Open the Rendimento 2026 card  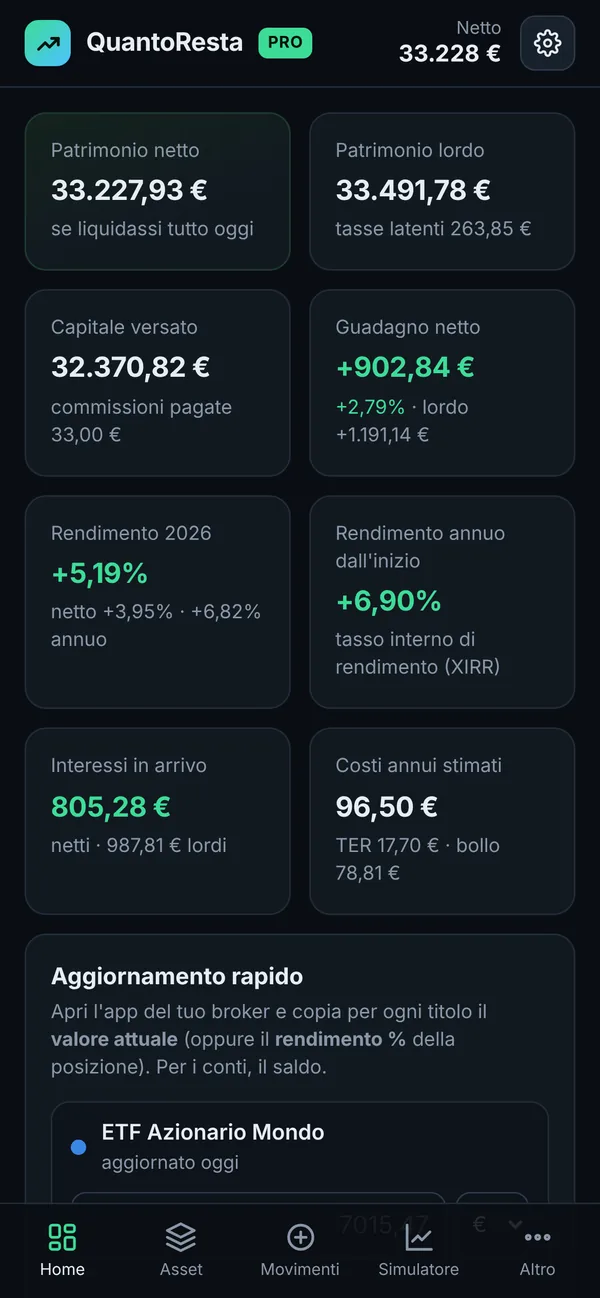tap(157, 602)
